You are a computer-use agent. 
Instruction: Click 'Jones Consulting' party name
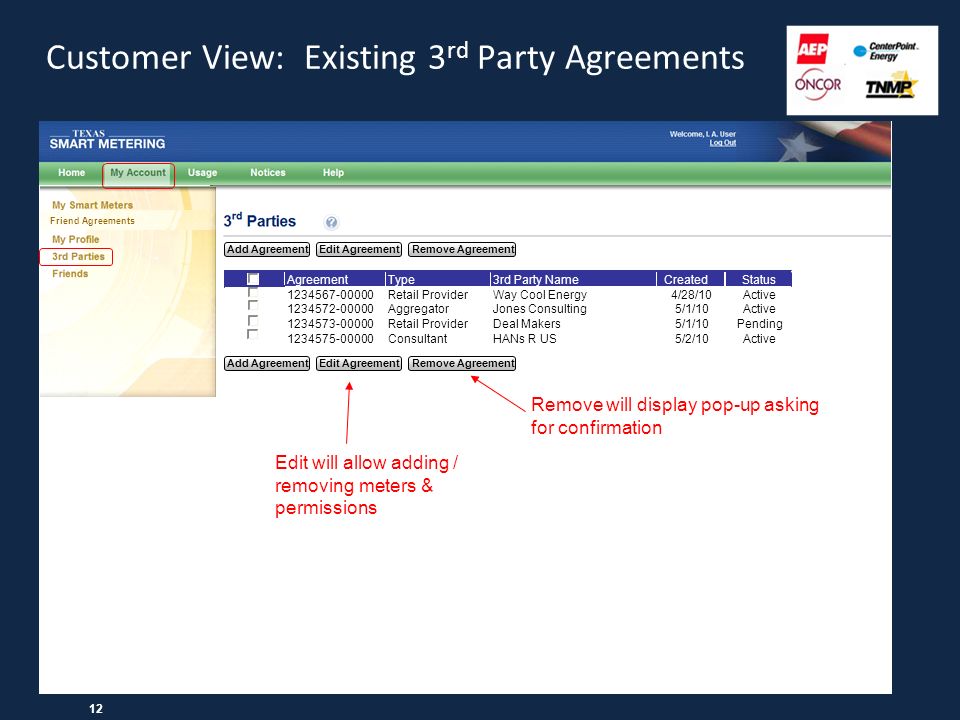coord(539,309)
